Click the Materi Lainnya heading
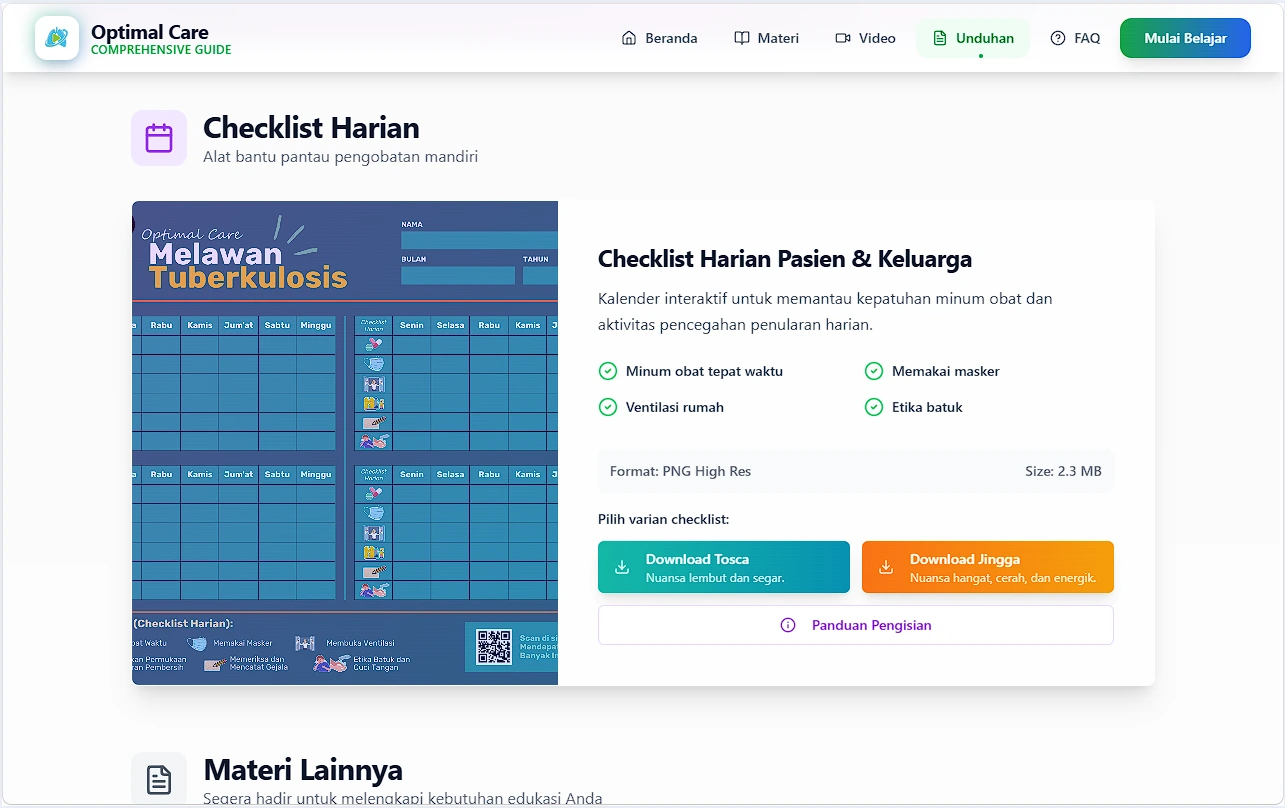The image size is (1285, 808). click(303, 770)
